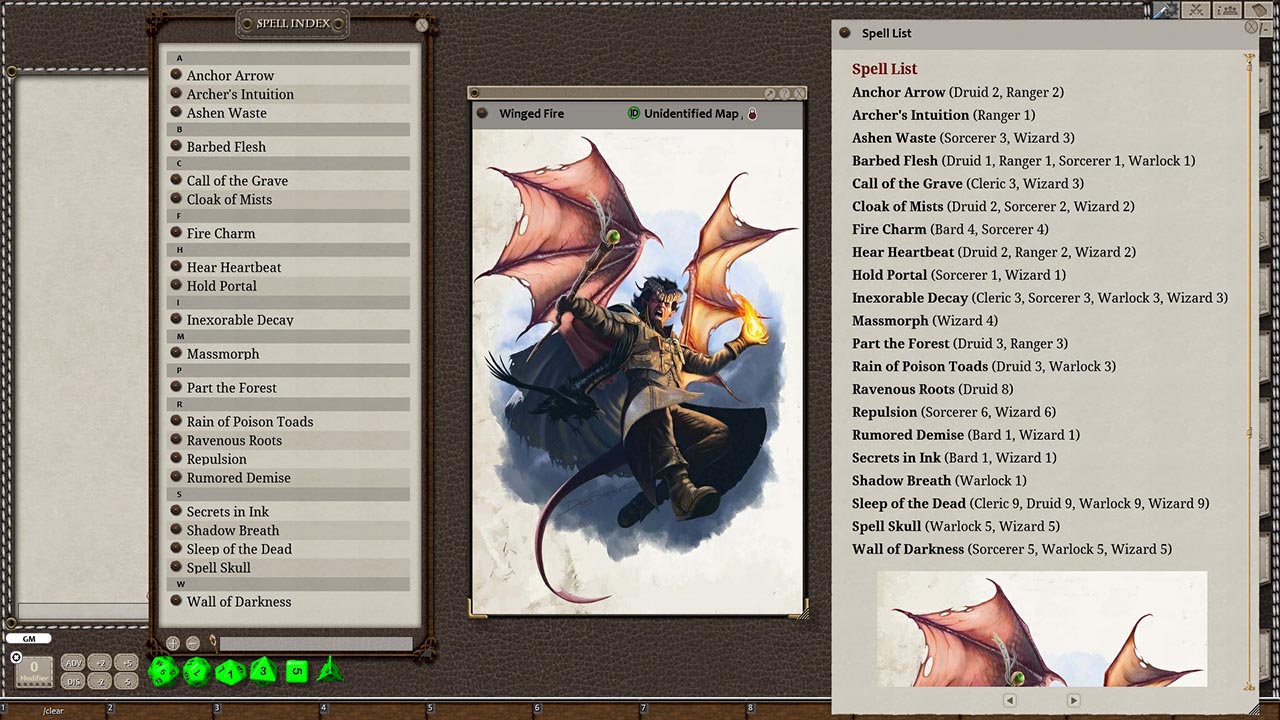Click the wing artwork thumbnail in Spell List

1042,629
